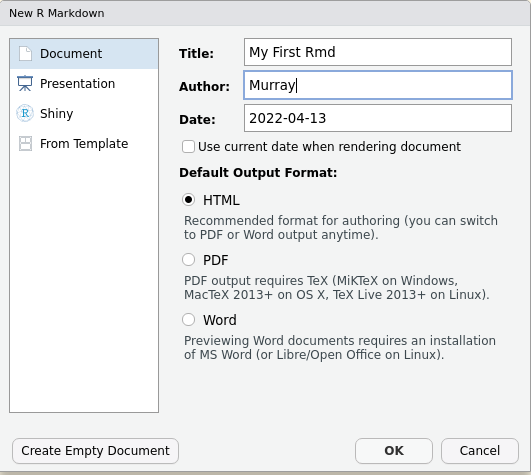Click the Date field showing 2022-04-13
The width and height of the screenshot is (531, 475).
click(x=378, y=118)
